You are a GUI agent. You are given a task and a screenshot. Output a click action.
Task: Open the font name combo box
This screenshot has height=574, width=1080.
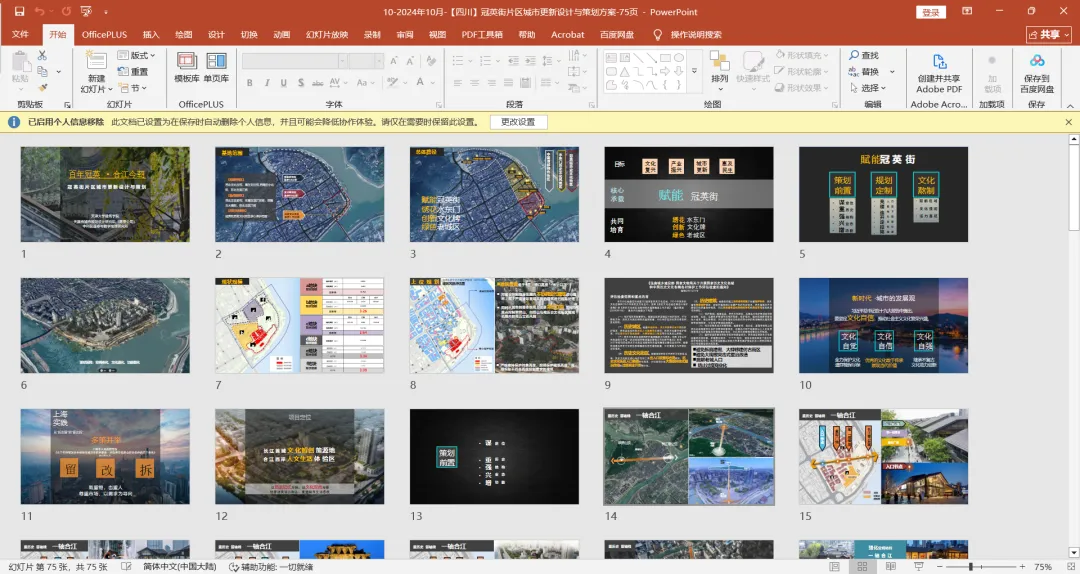[294, 61]
